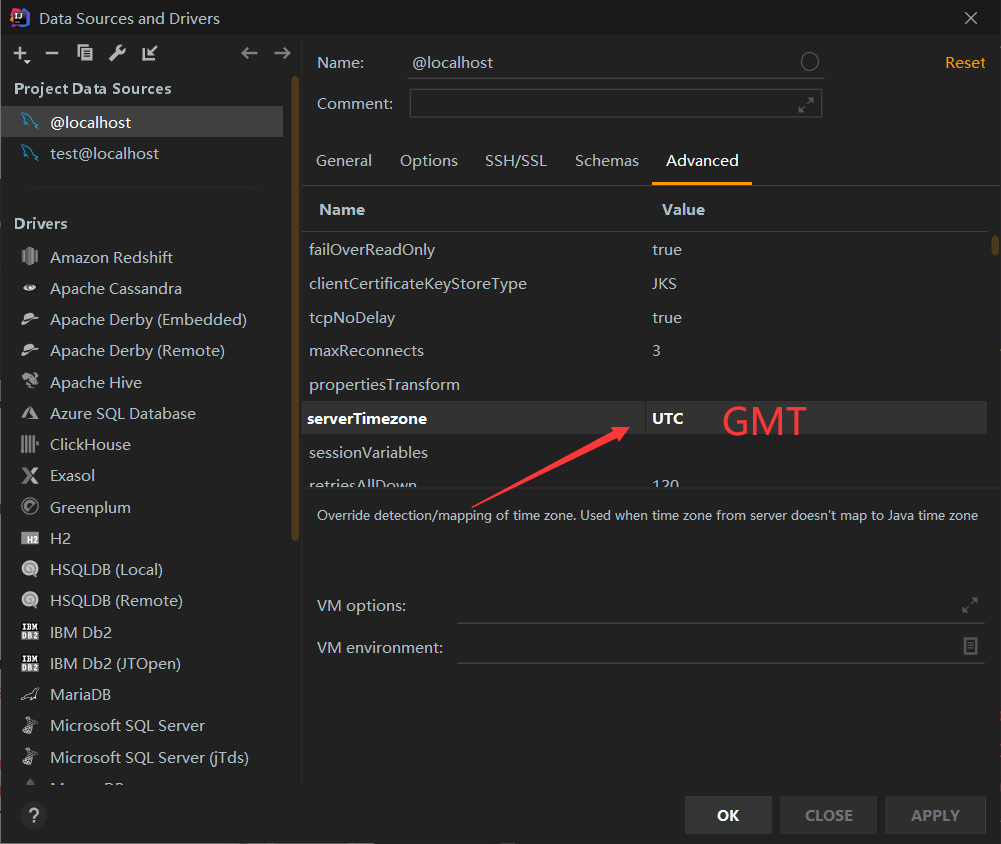Click the Remove data source minus icon
1001x844 pixels.
(x=52, y=53)
